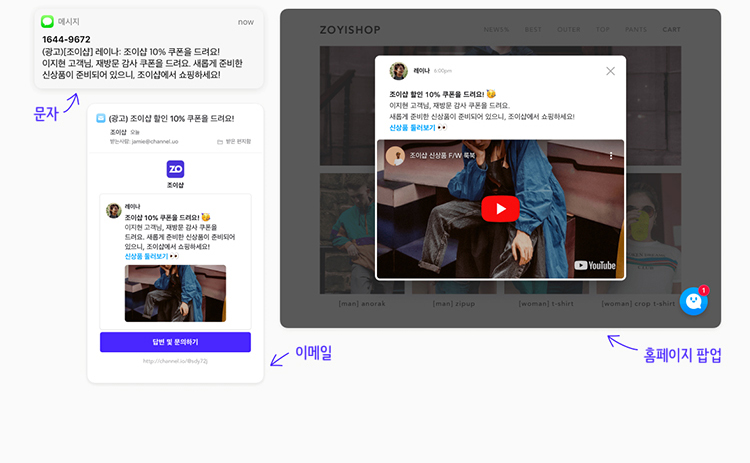Click the [woman] crop t-shirt product label
This screenshot has height=463, width=750.
click(x=638, y=304)
